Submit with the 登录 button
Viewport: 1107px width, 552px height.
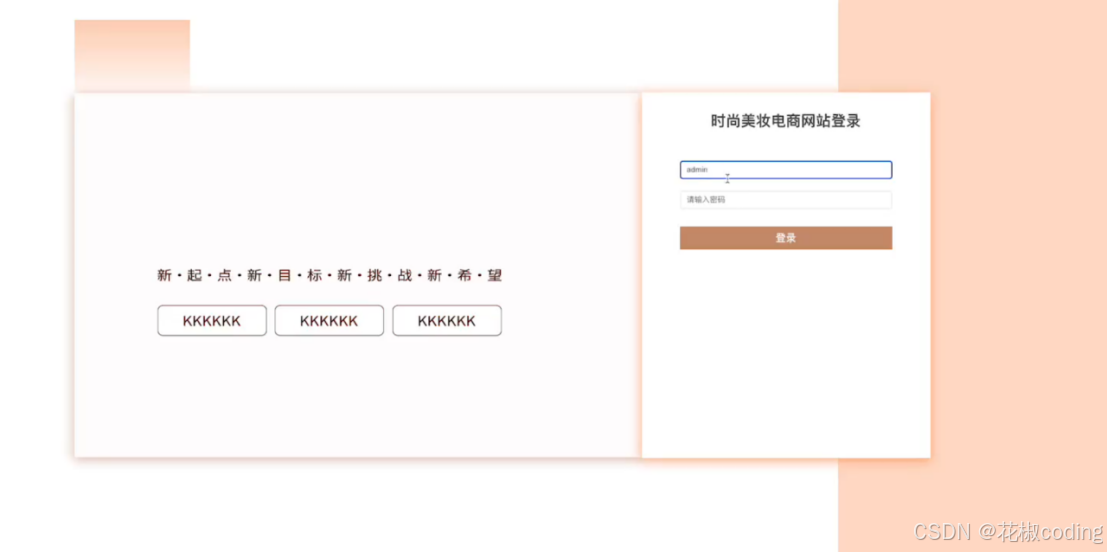click(786, 238)
